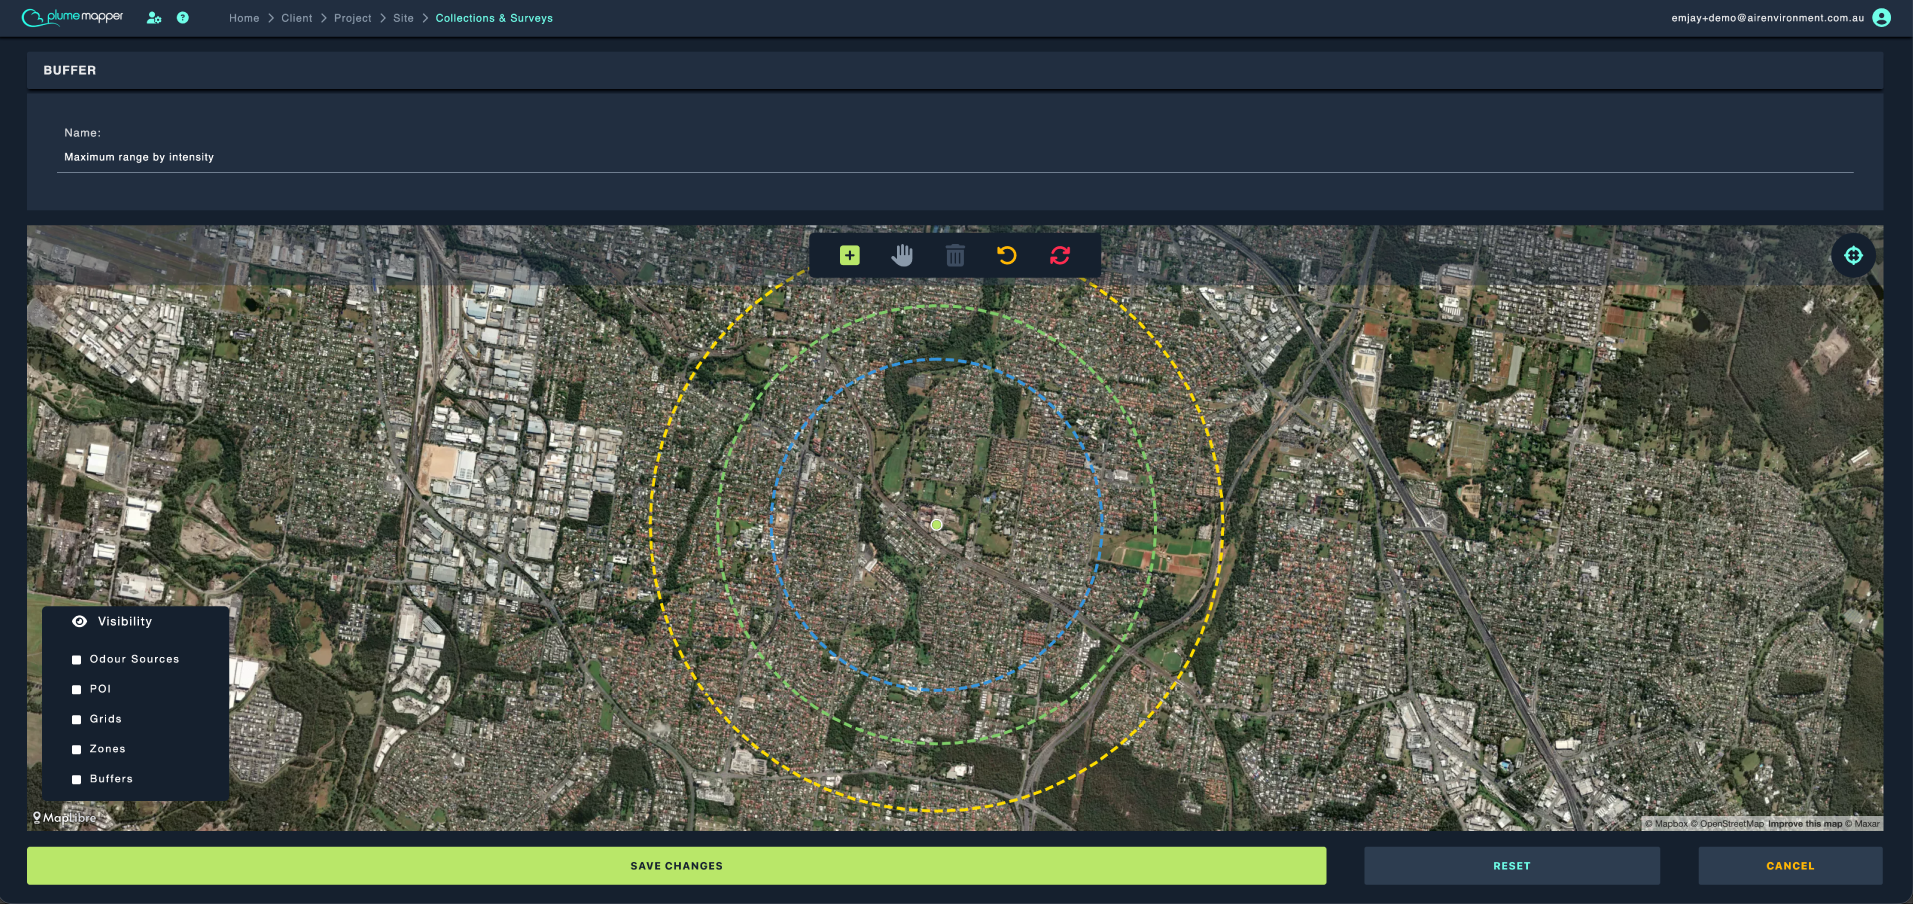Screen dimensions: 1913x904
Task: Enable the POI checkbox
Action: coord(76,690)
